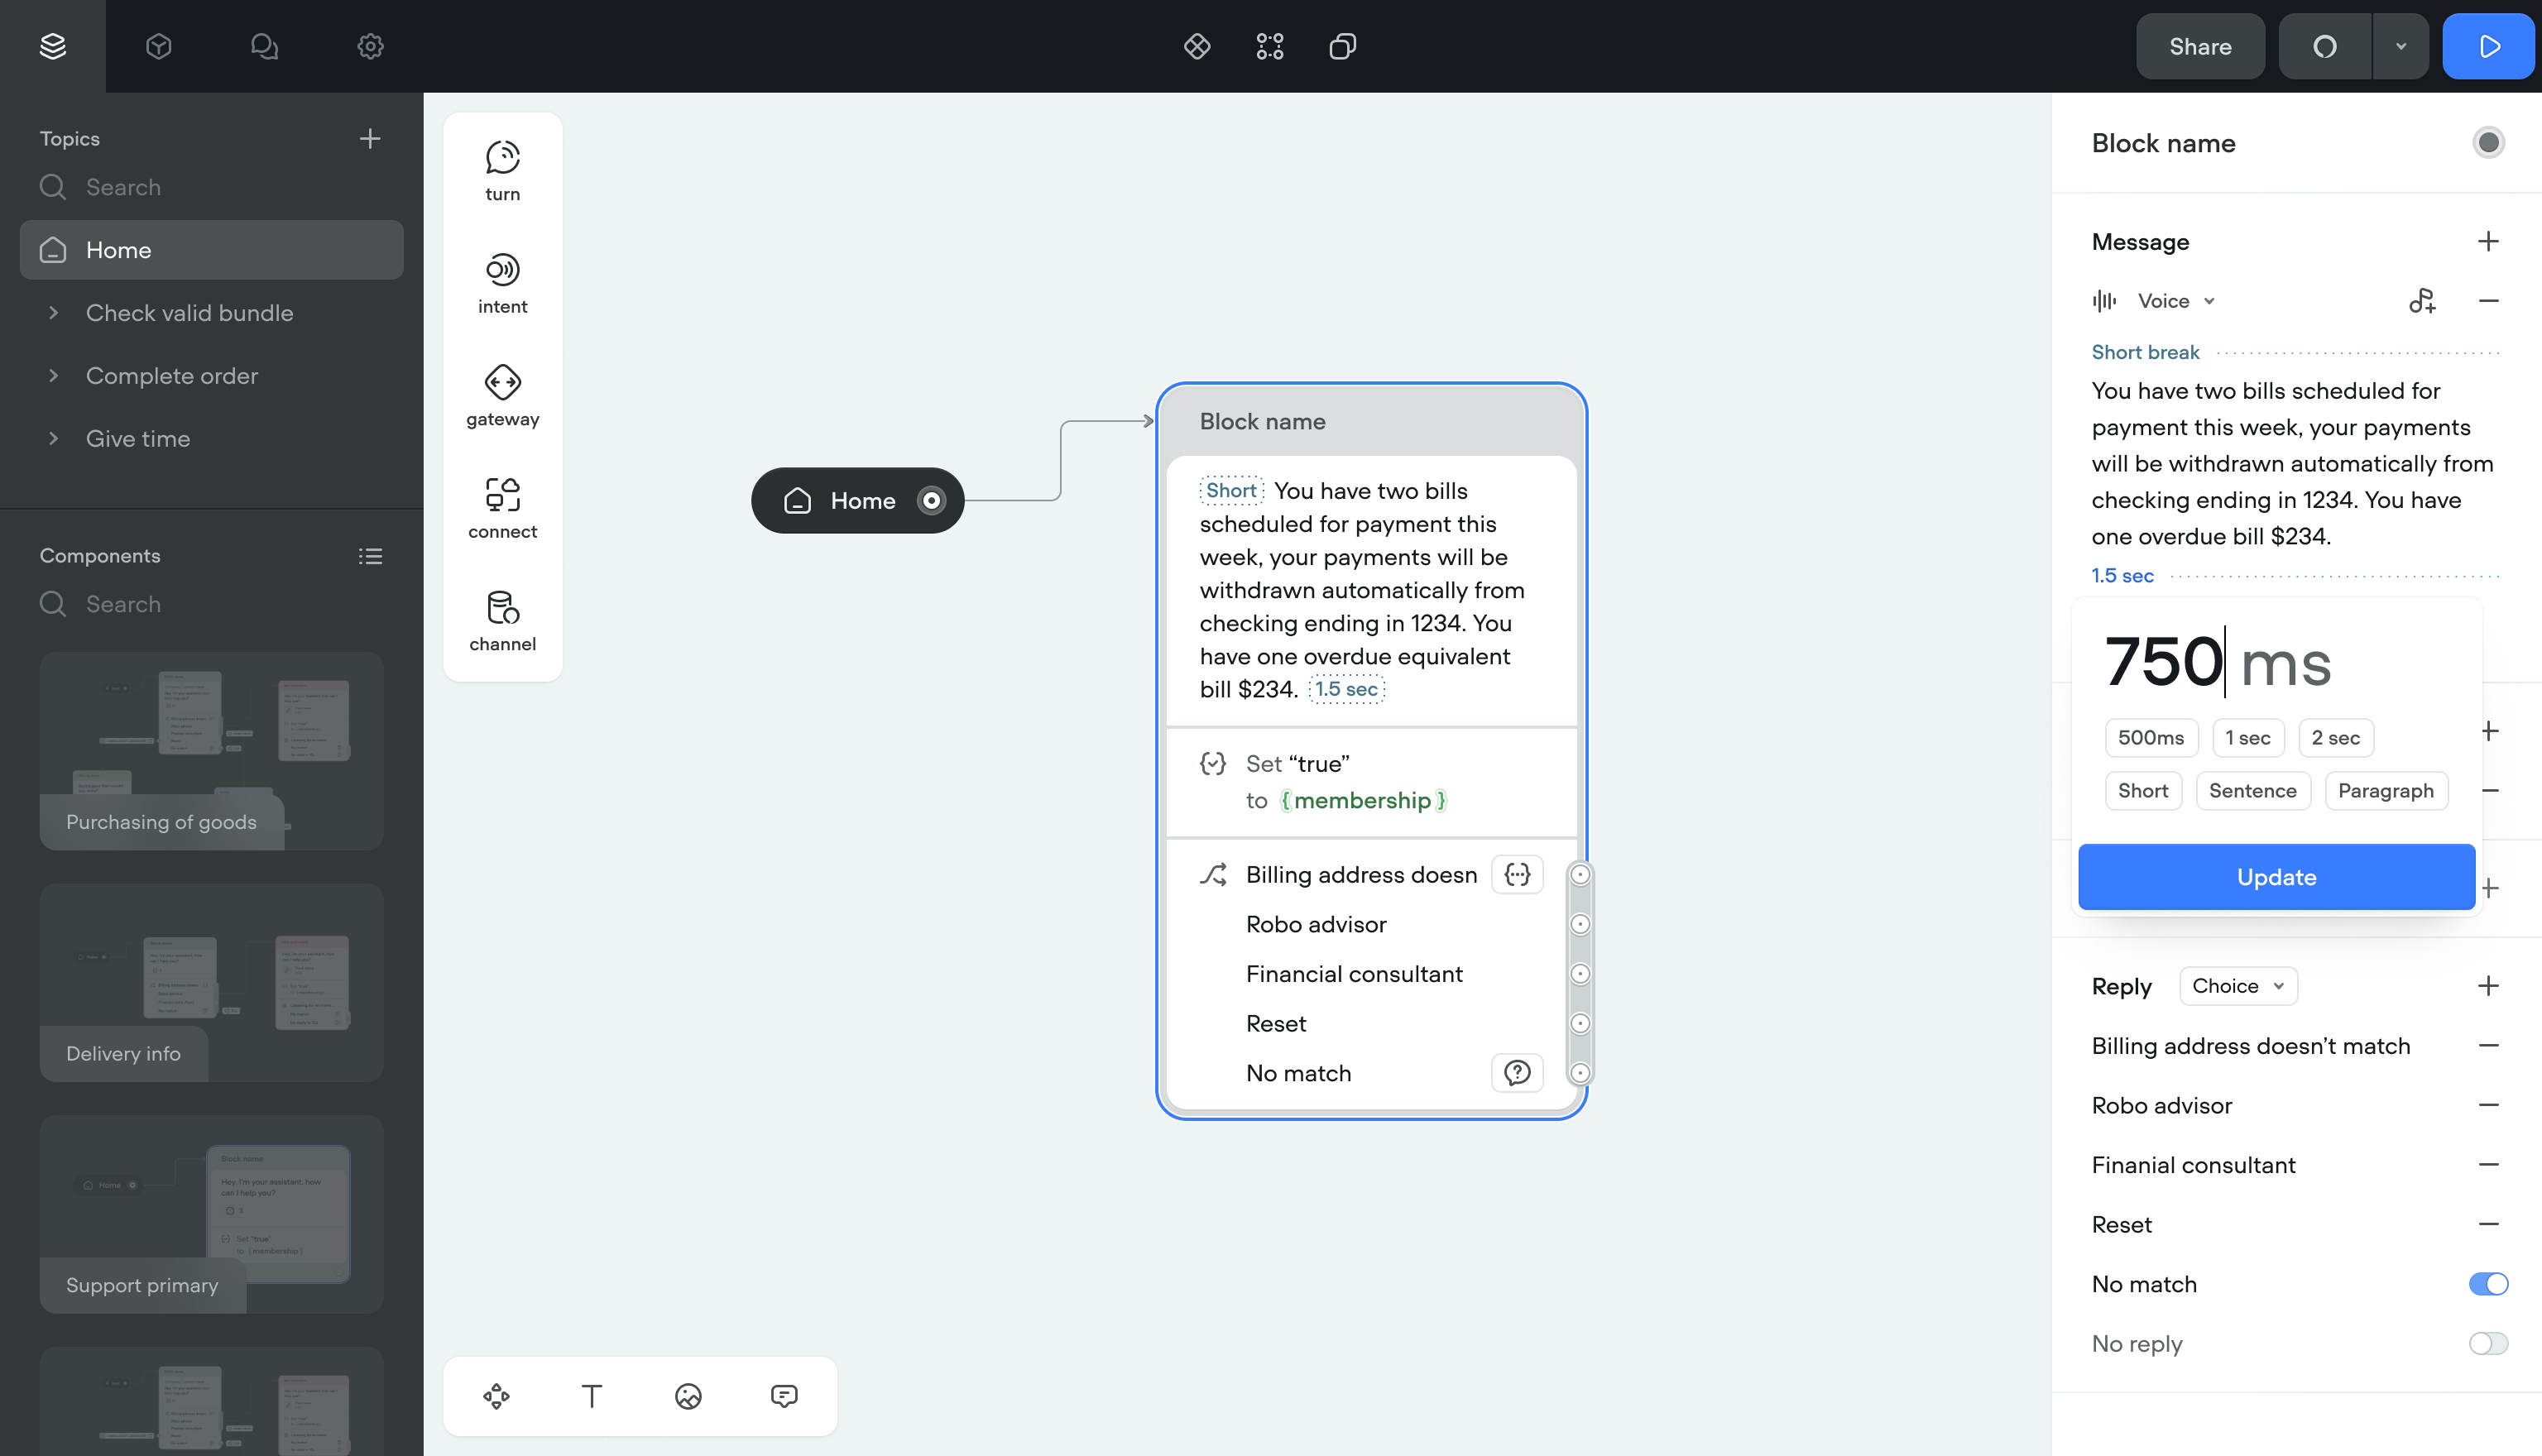Image resolution: width=2542 pixels, height=1456 pixels.
Task: Open the Voice type dropdown
Action: pos(2176,301)
